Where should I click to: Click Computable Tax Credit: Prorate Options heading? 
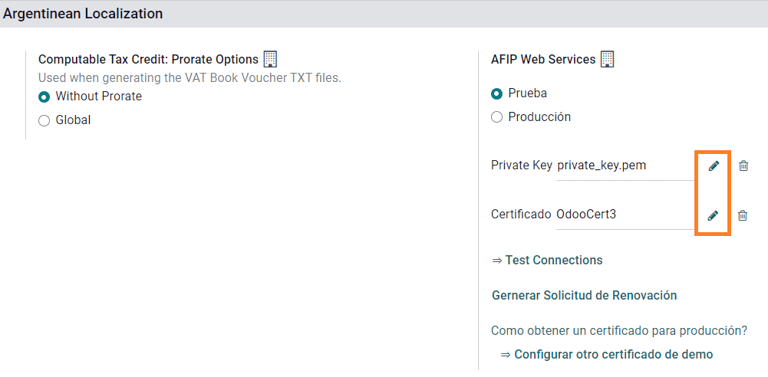pyautogui.click(x=148, y=60)
